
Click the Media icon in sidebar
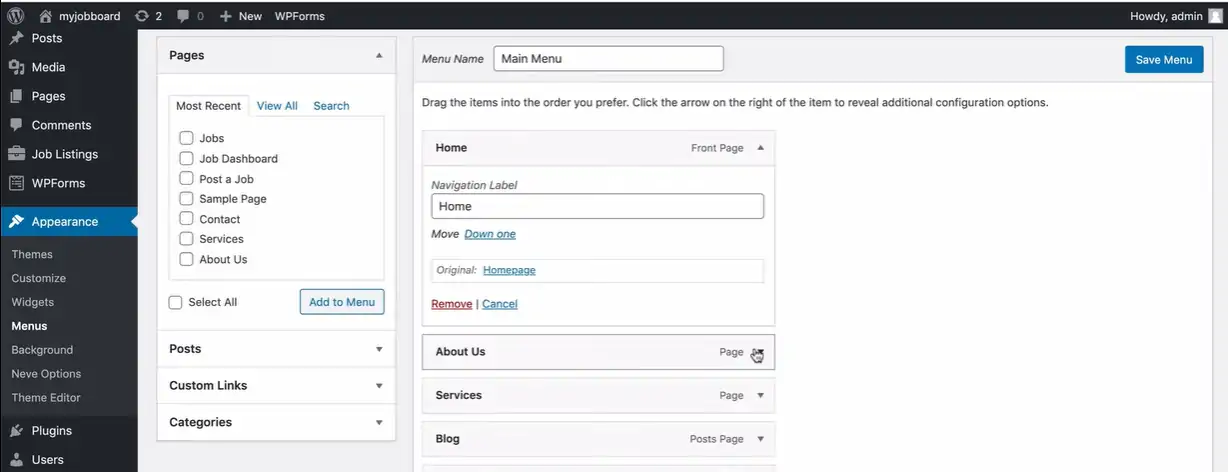coord(16,67)
